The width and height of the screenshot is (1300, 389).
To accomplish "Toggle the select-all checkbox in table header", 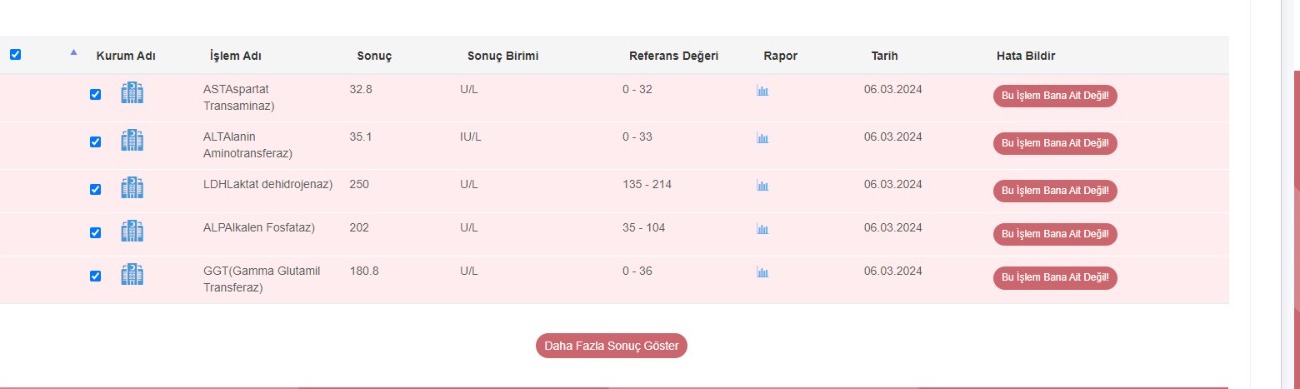I will point(15,55).
